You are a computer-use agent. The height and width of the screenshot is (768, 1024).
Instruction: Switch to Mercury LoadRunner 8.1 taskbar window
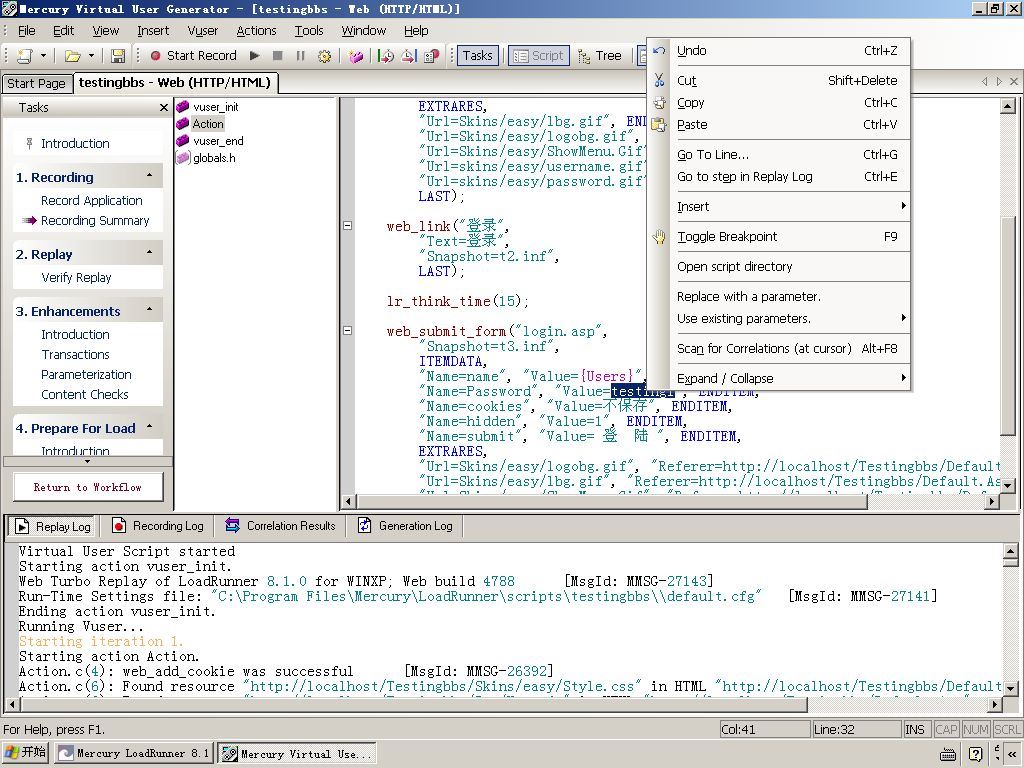point(133,754)
